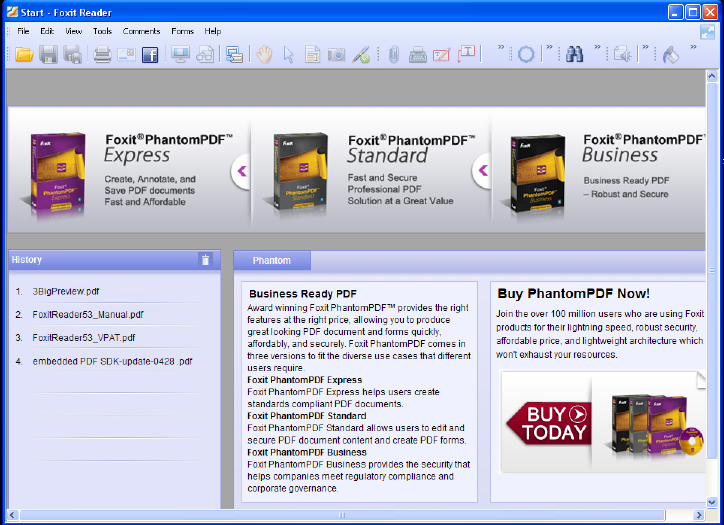Click the Business Ready PDF heading
Viewport: 724px width, 525px height.
pyautogui.click(x=303, y=294)
